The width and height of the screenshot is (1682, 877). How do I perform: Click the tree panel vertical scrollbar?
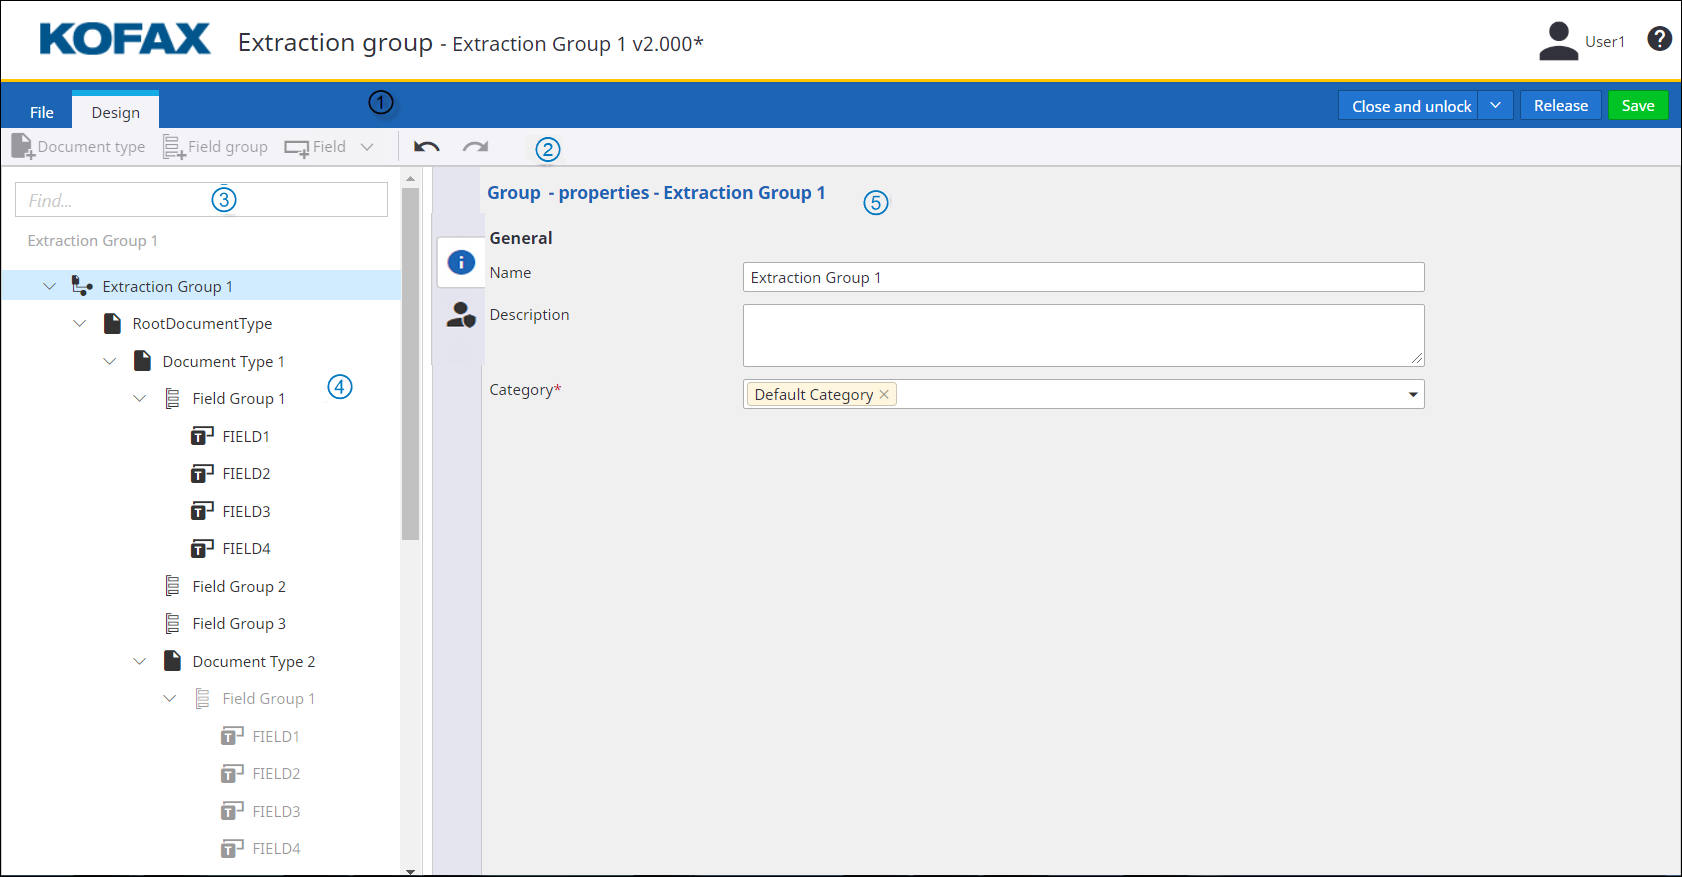pos(410,365)
